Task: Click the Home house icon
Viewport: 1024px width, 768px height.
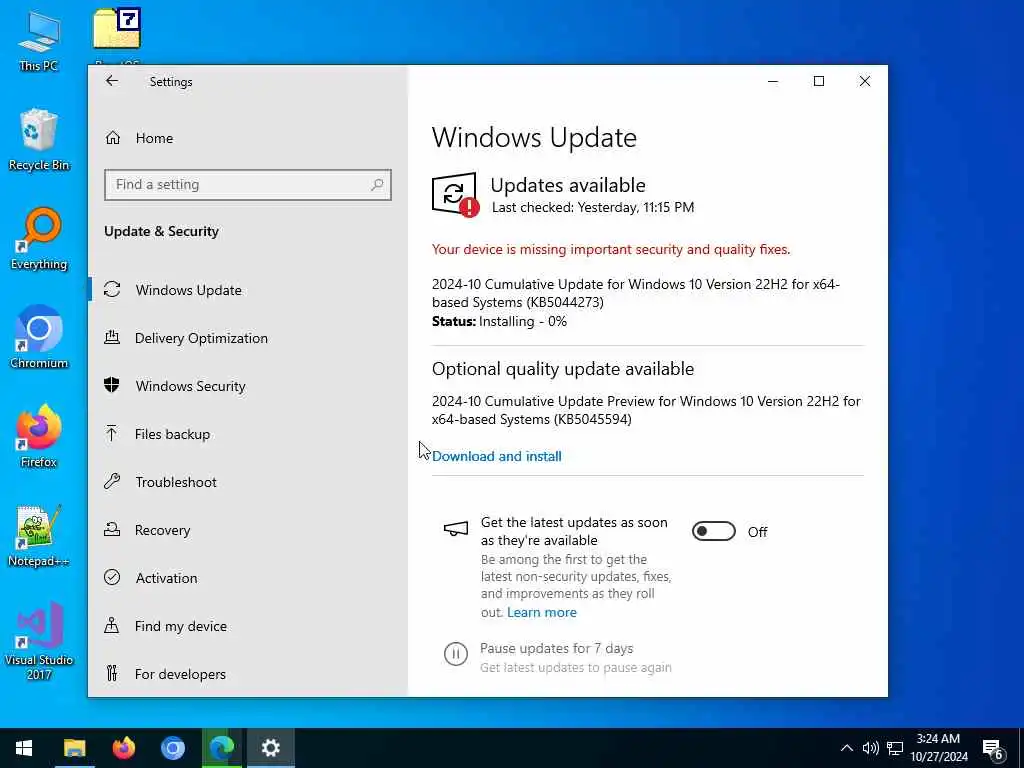Action: click(x=113, y=138)
